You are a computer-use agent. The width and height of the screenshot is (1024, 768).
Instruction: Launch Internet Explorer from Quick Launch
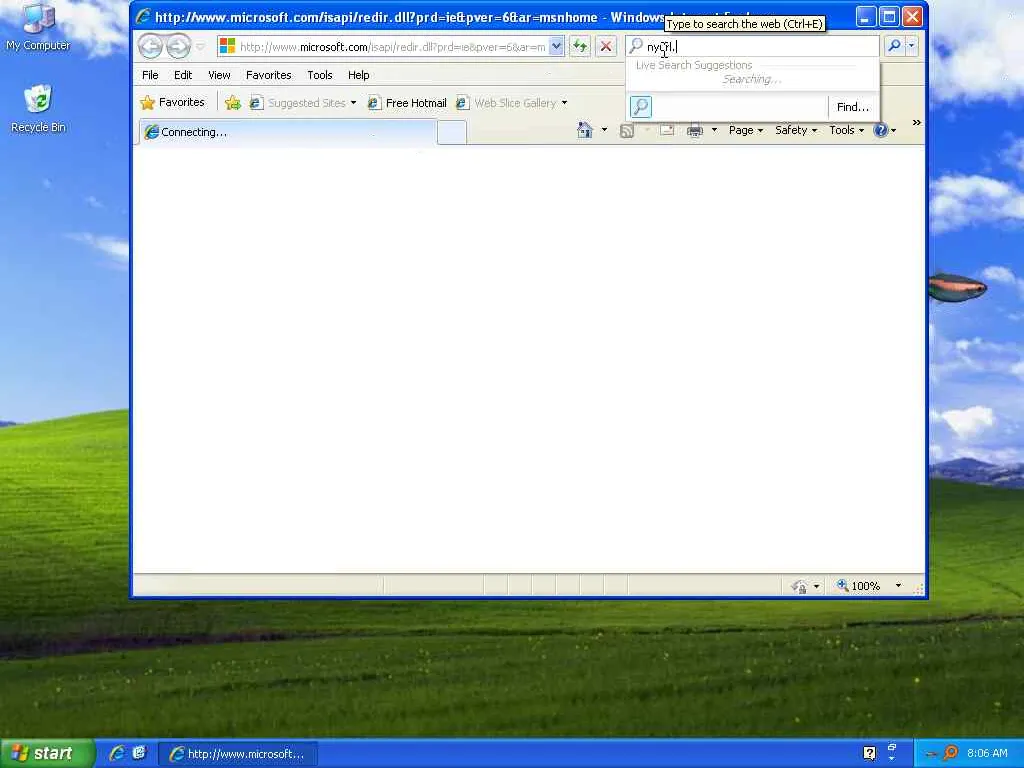117,753
